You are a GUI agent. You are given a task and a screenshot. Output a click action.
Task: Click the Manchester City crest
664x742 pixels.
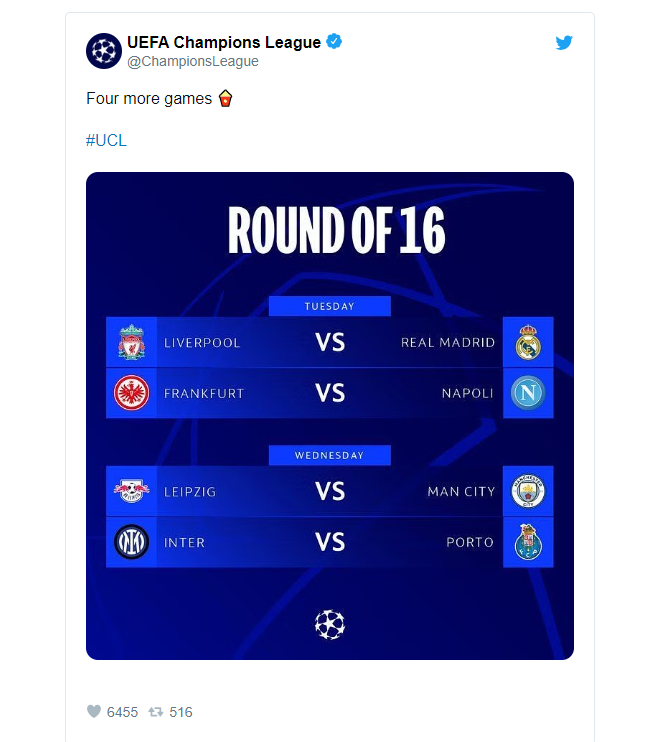528,491
